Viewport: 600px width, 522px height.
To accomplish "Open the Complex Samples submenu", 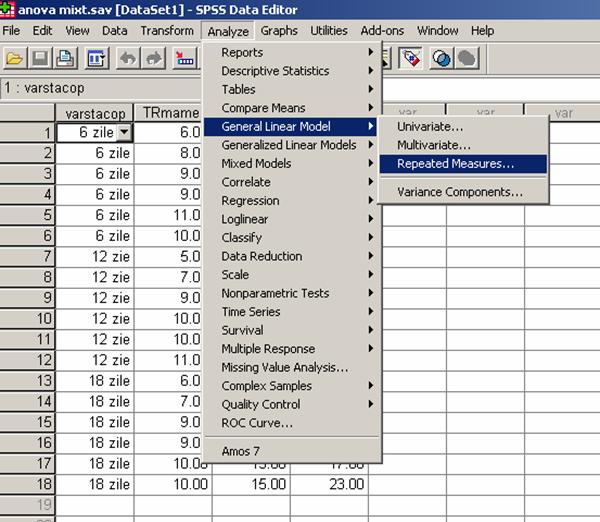I will [x=291, y=386].
